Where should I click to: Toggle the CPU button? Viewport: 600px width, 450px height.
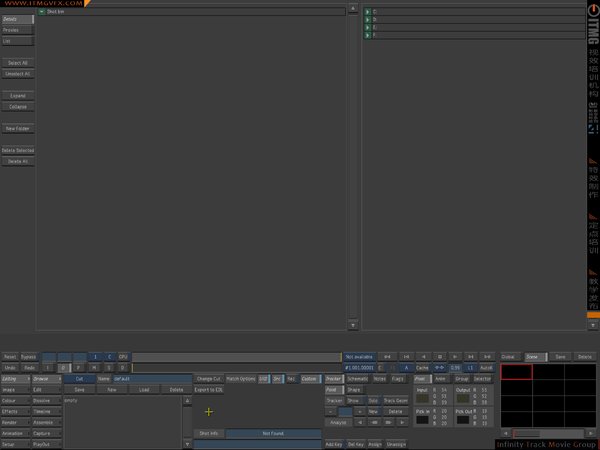(x=123, y=357)
